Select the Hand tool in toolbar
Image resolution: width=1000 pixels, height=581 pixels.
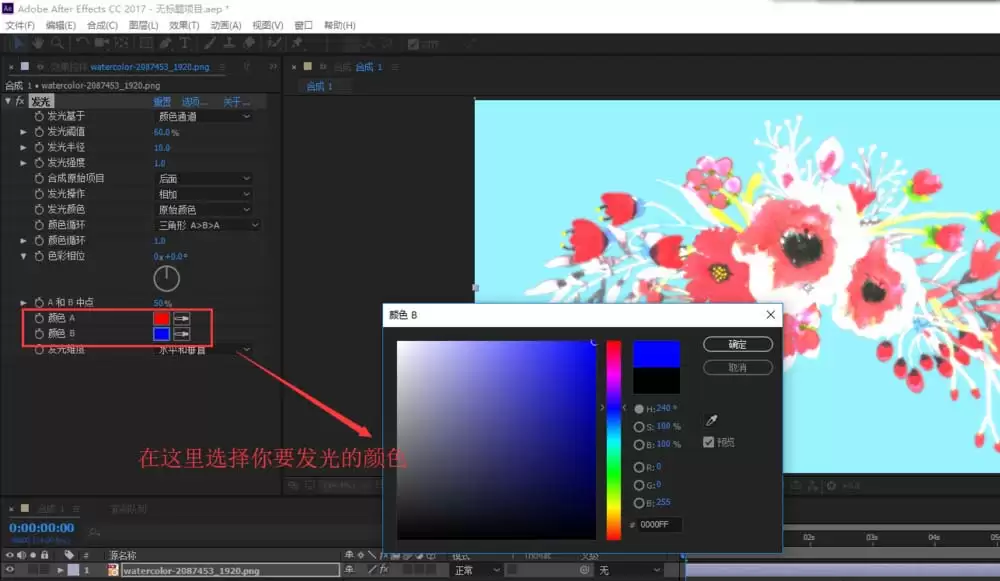(38, 43)
